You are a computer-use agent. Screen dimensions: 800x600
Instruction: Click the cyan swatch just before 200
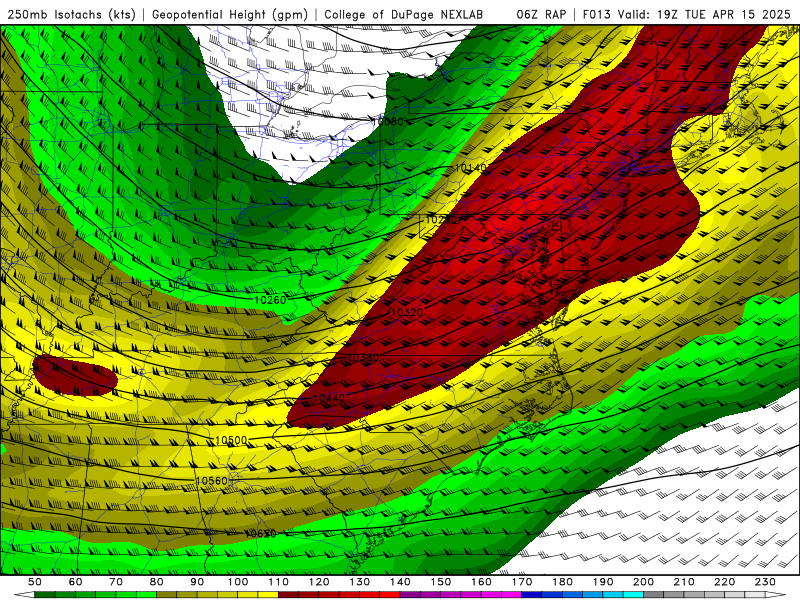[x=634, y=595]
